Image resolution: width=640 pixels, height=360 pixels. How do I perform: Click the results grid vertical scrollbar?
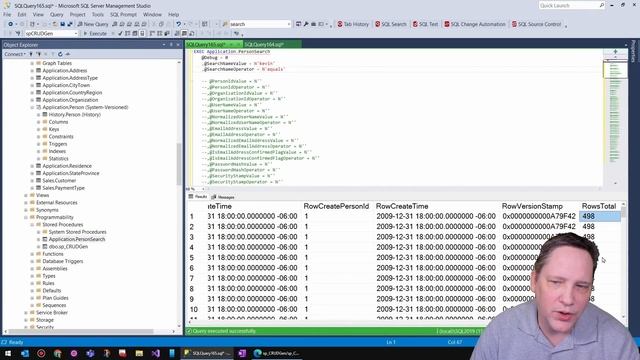(623, 212)
